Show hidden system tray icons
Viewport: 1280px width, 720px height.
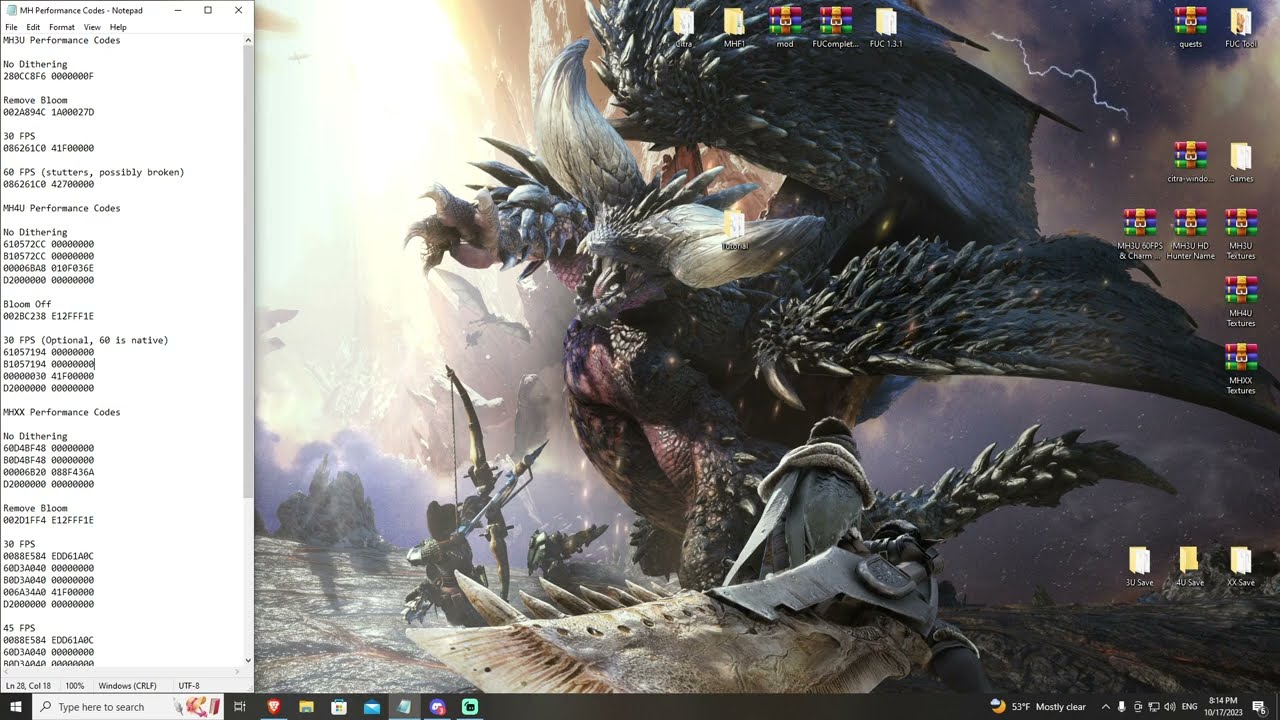pos(1105,707)
